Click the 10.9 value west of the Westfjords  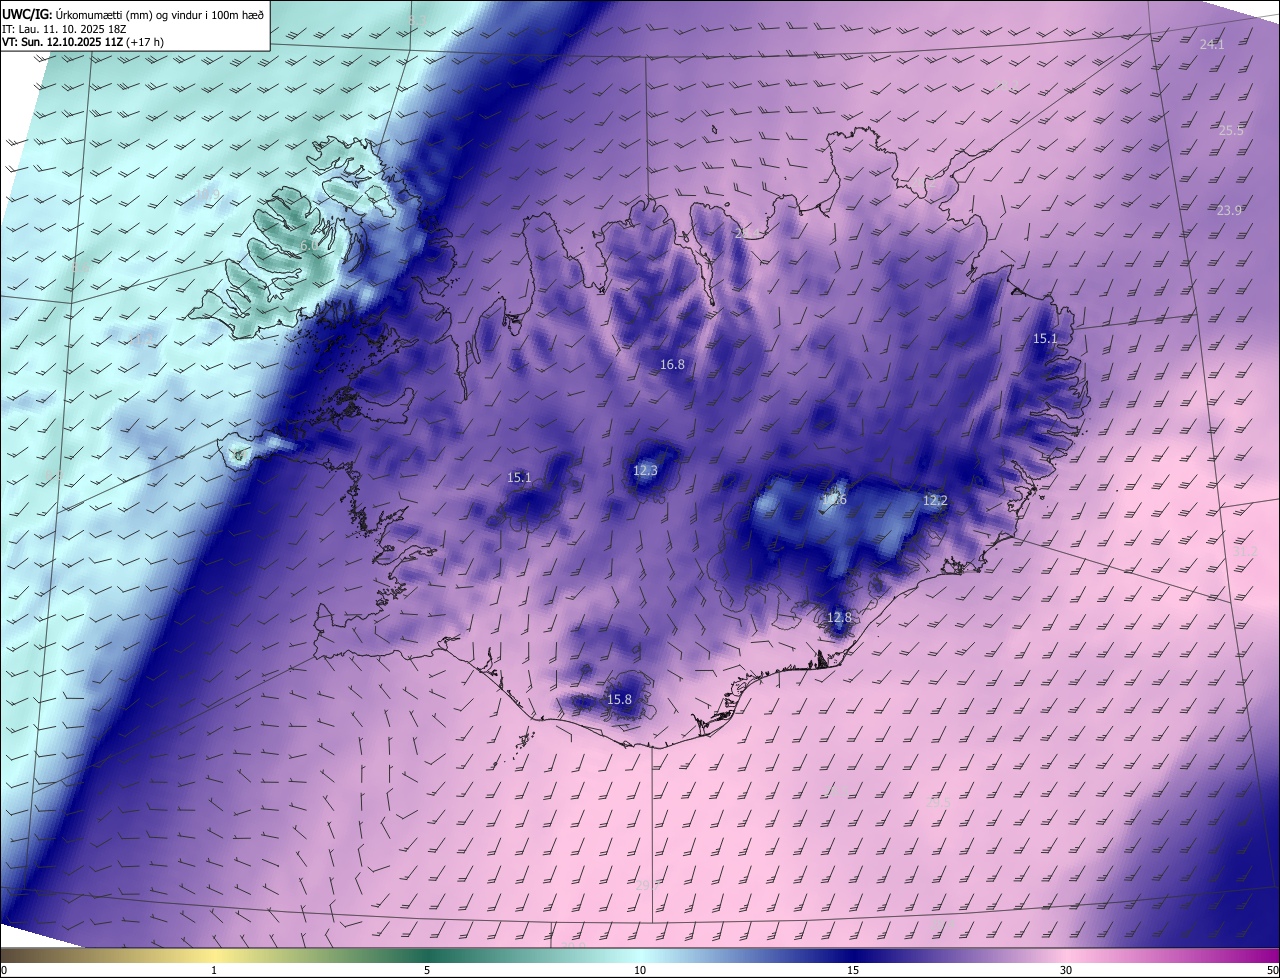click(x=207, y=193)
